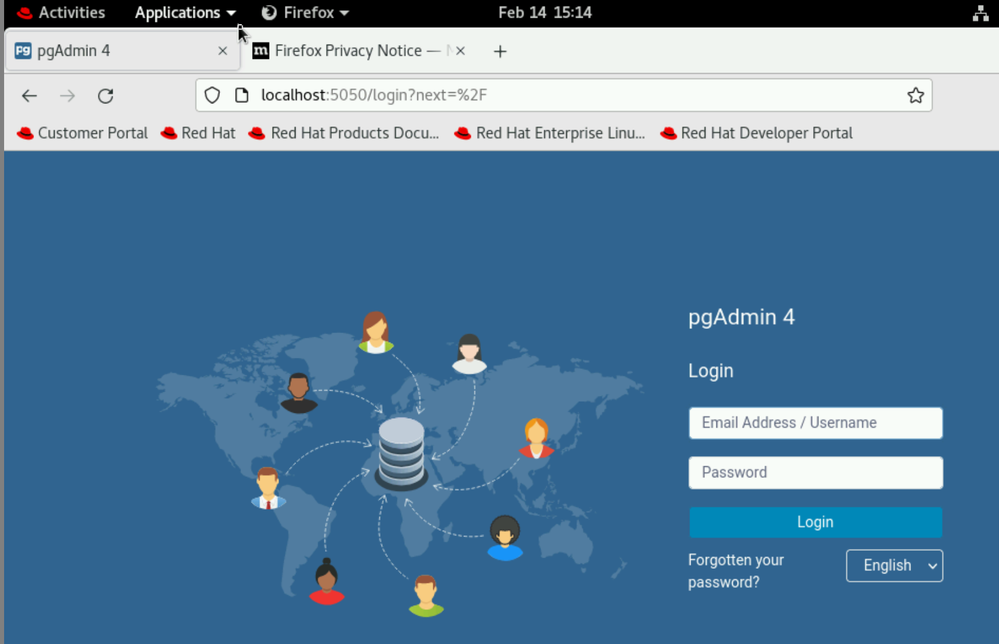This screenshot has height=644, width=999.
Task: Bookmark this page with the star icon
Action: 915,95
